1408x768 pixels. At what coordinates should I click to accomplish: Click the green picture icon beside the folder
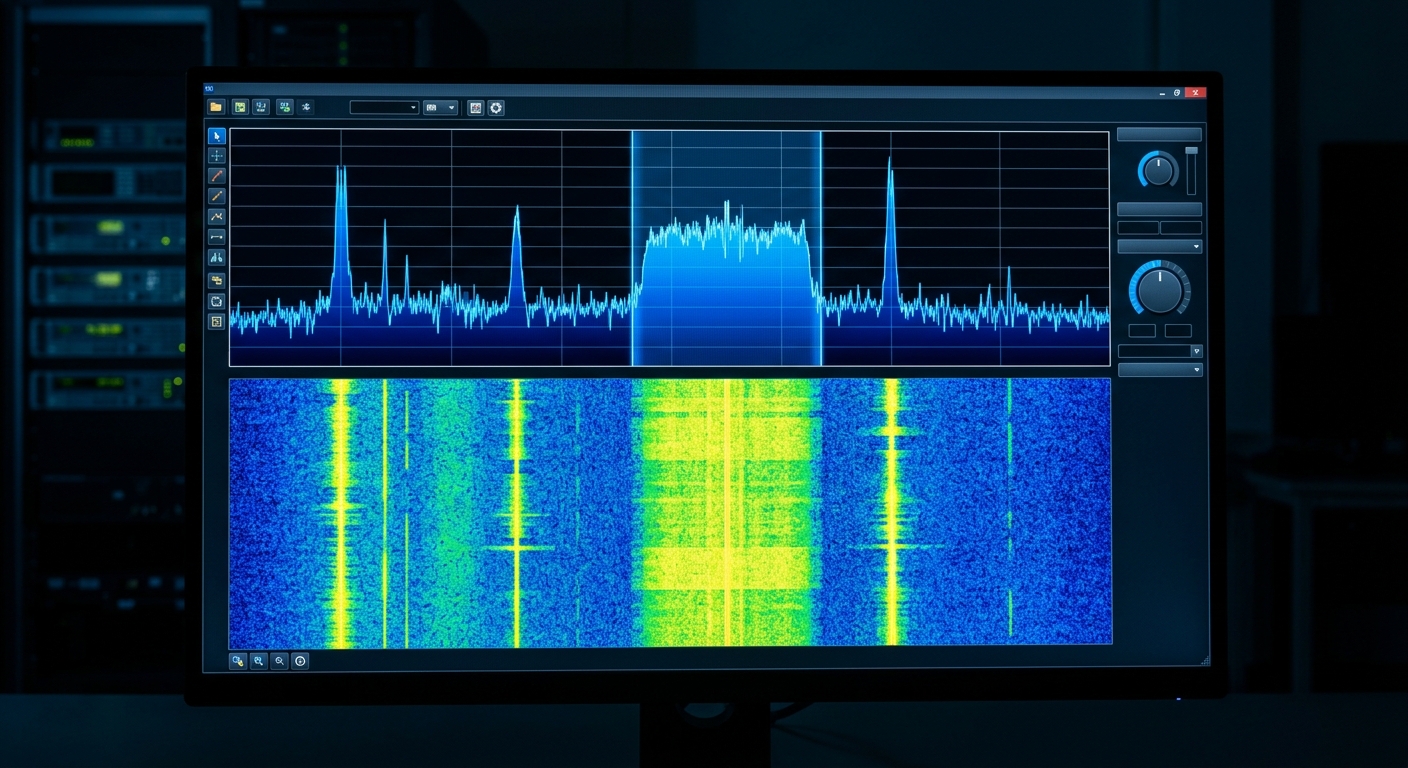tap(240, 107)
